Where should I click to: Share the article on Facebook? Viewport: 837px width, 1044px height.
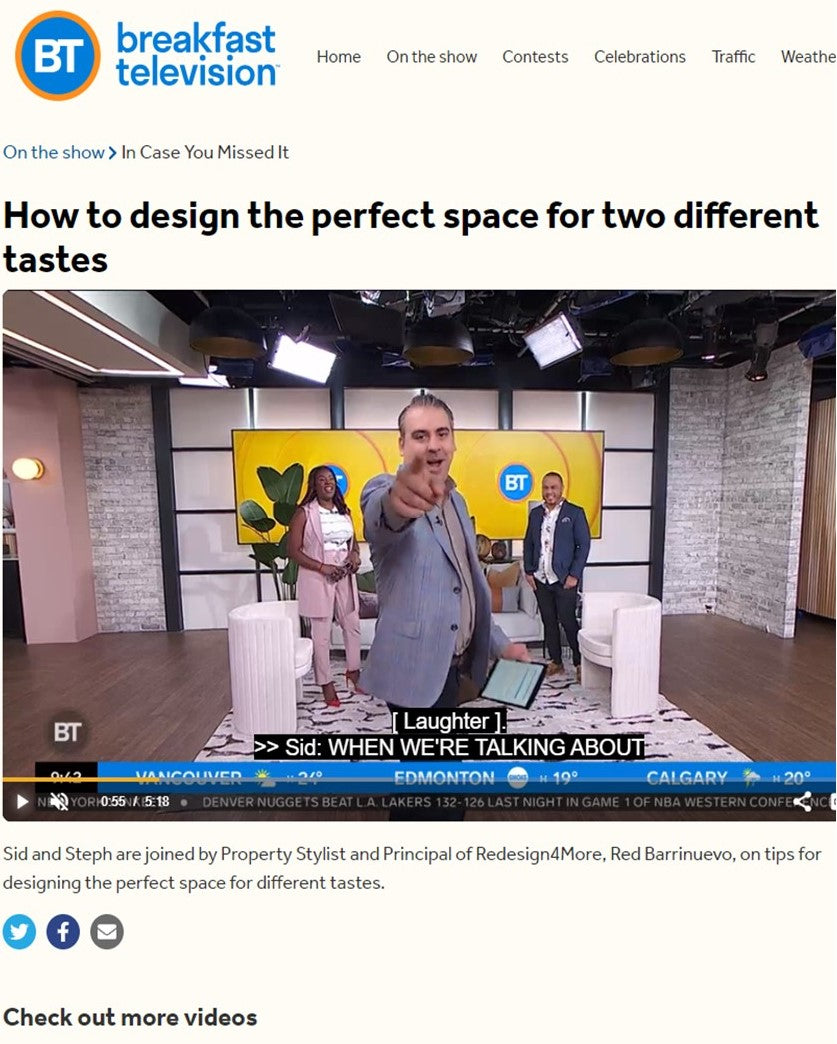tap(63, 931)
